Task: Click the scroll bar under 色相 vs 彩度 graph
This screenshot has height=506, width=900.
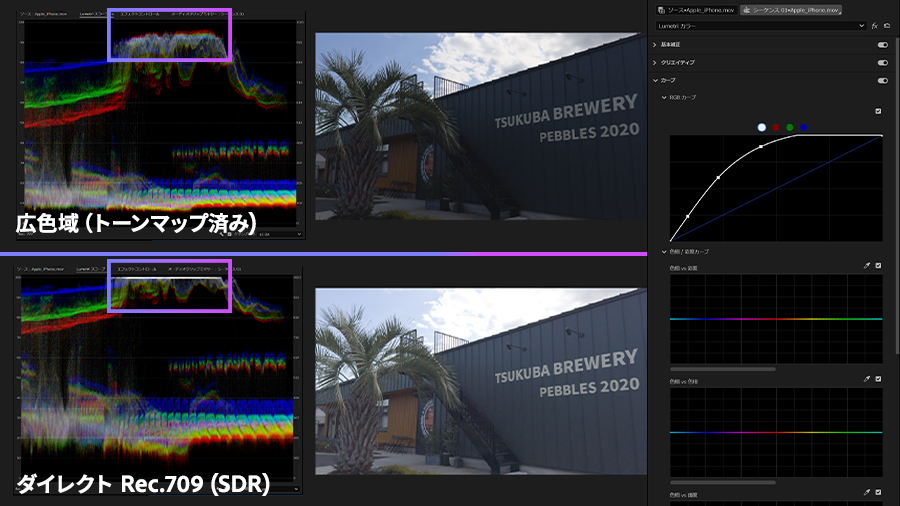Action: 723,369
